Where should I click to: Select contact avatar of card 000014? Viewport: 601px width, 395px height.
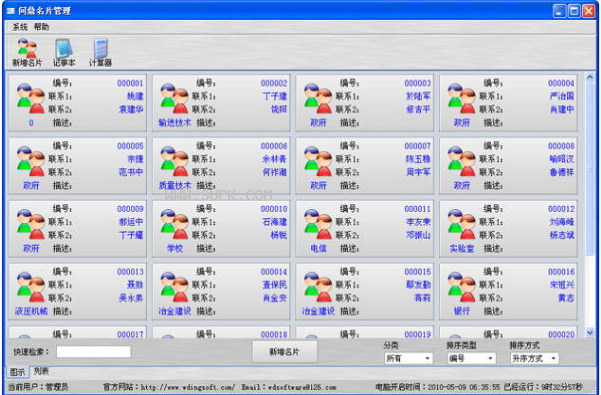click(174, 287)
